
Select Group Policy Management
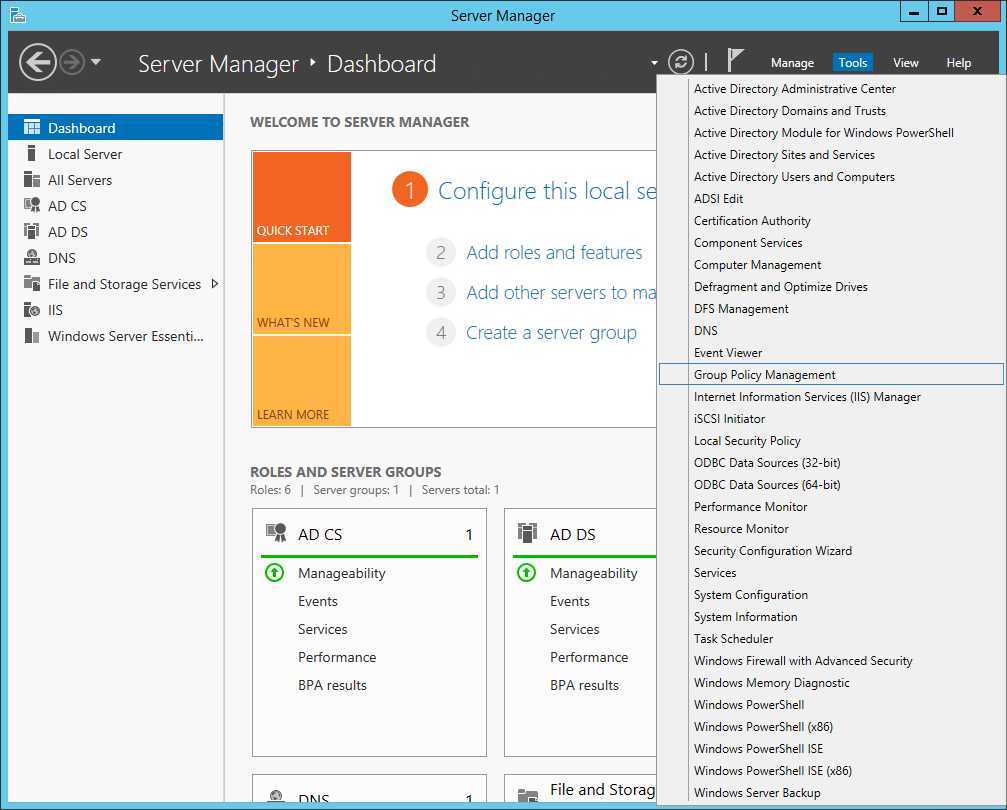point(831,374)
